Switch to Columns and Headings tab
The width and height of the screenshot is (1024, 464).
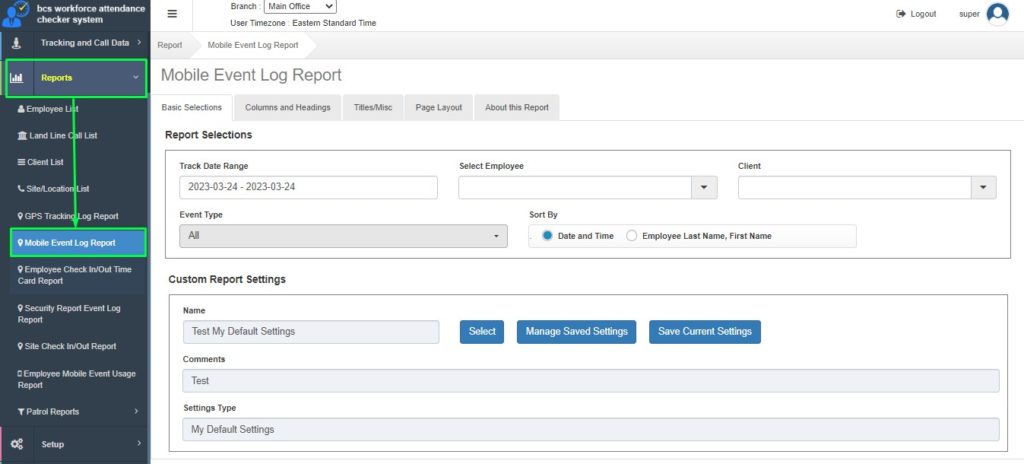coord(287,107)
